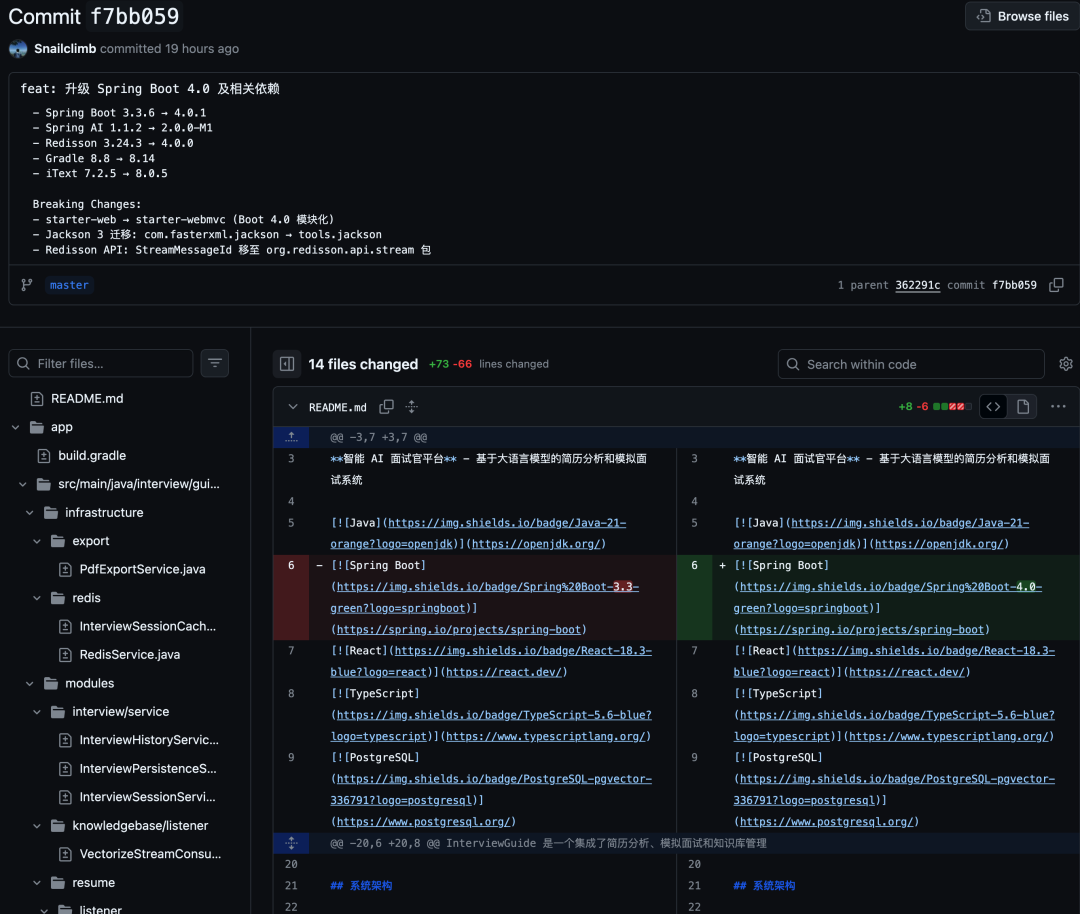
Task: Click README.md filename in diff header
Action: [x=338, y=407]
